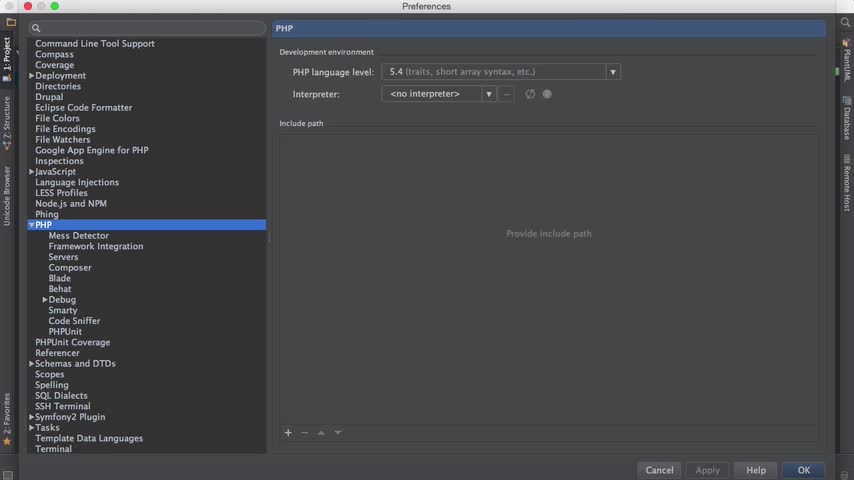
Task: Open the Structure tool window tab
Action: pos(7,123)
